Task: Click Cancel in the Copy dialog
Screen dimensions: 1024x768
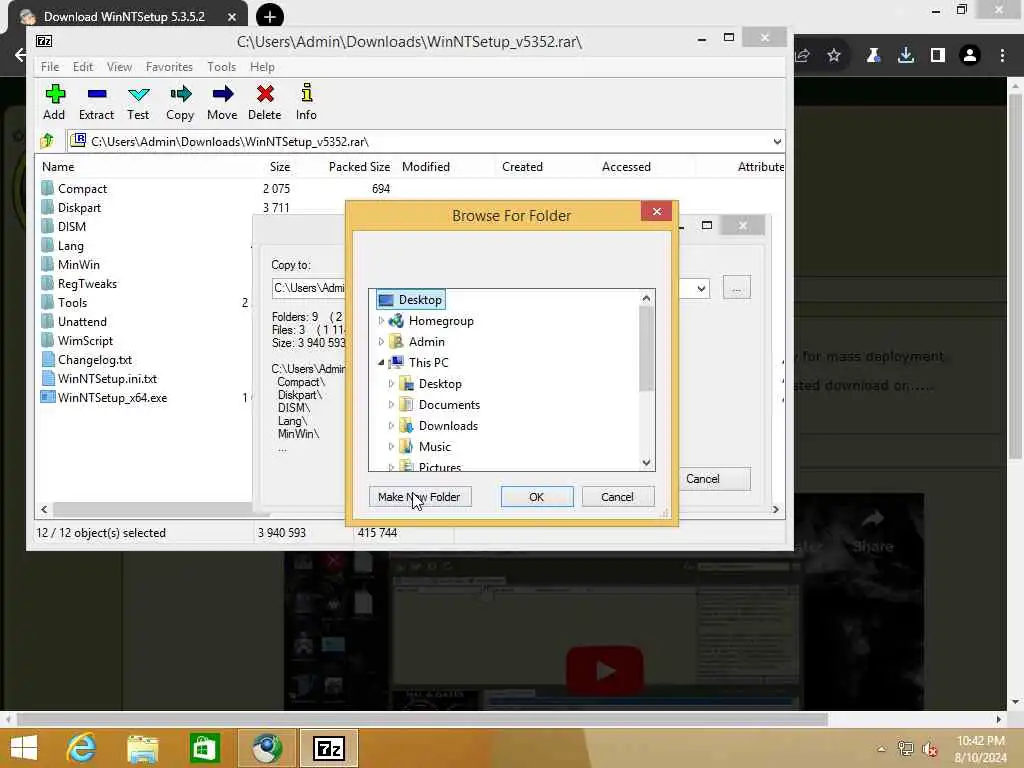Action: point(714,479)
